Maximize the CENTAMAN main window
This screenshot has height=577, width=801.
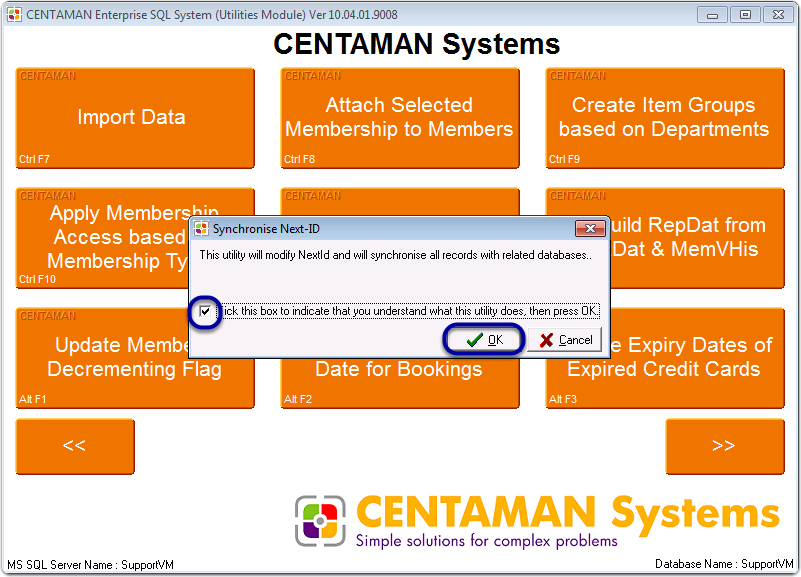pyautogui.click(x=745, y=15)
